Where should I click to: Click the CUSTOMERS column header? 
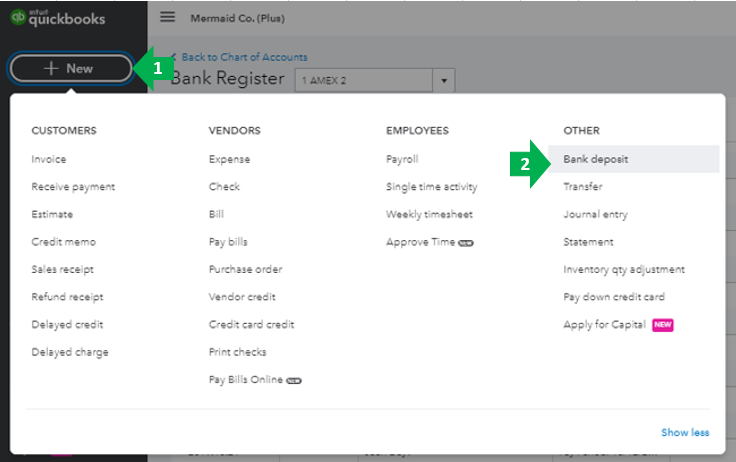pos(64,131)
